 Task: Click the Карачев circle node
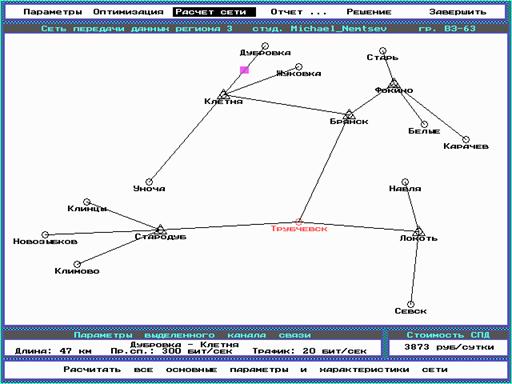tap(466, 139)
